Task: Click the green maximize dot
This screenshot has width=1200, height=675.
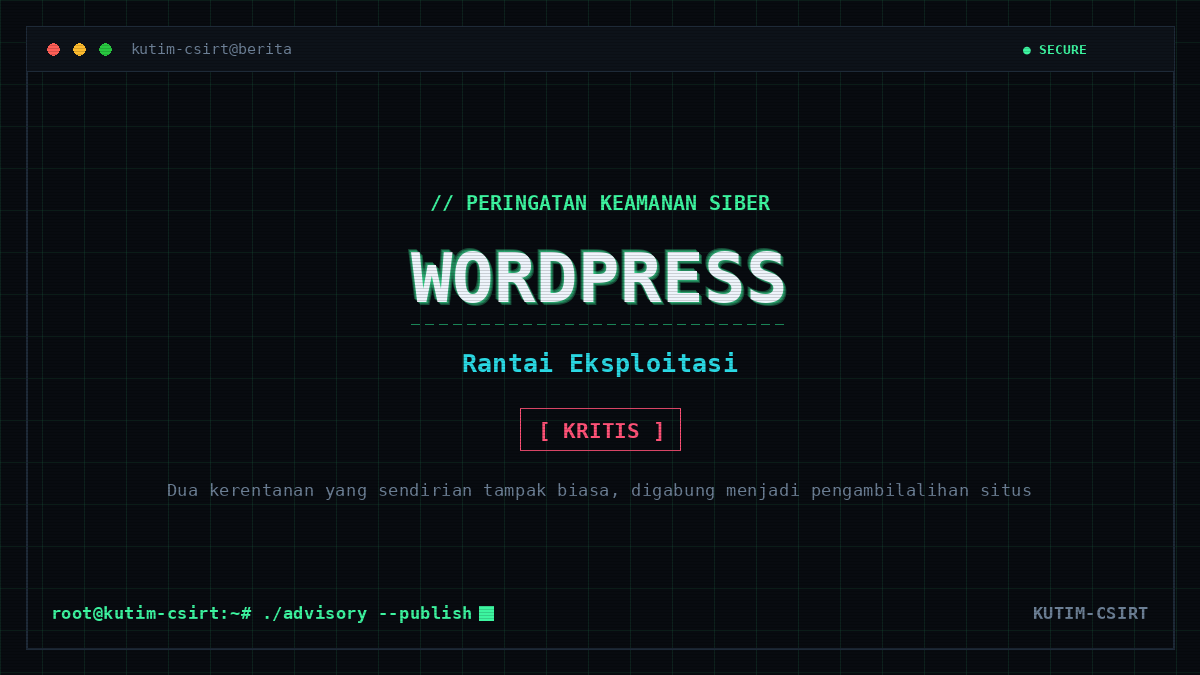Action: (105, 49)
